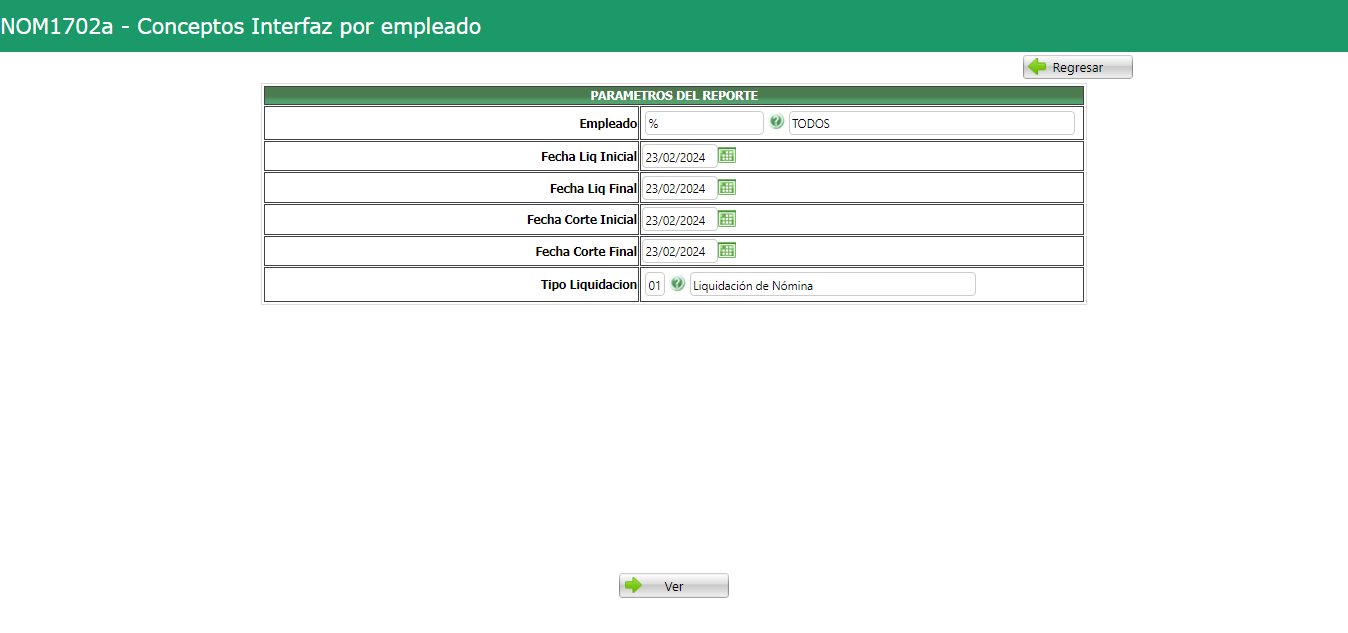Click the back arrow icon on Regresar button
This screenshot has width=1348, height=633.
[1037, 66]
